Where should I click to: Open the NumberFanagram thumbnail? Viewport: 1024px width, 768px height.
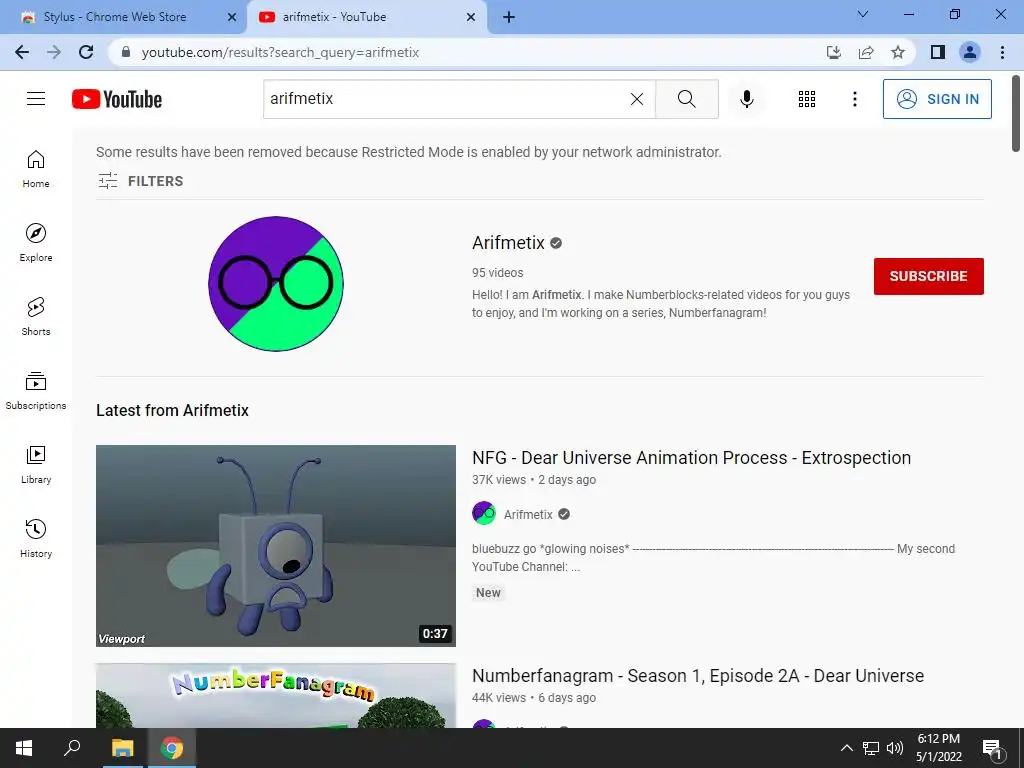point(276,696)
